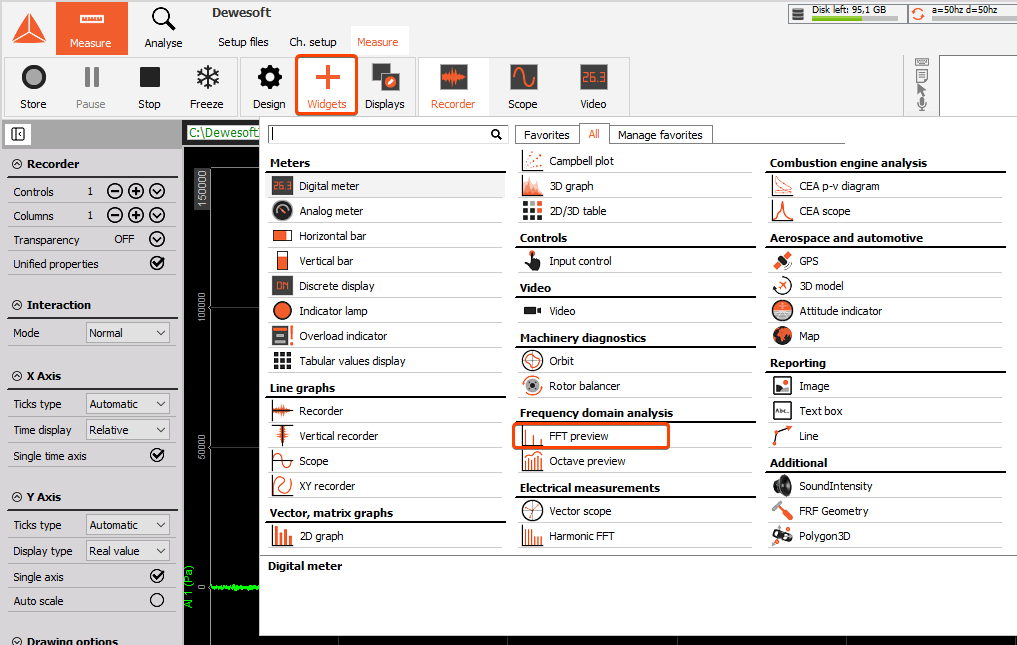Select the Input control widget

[636, 262]
